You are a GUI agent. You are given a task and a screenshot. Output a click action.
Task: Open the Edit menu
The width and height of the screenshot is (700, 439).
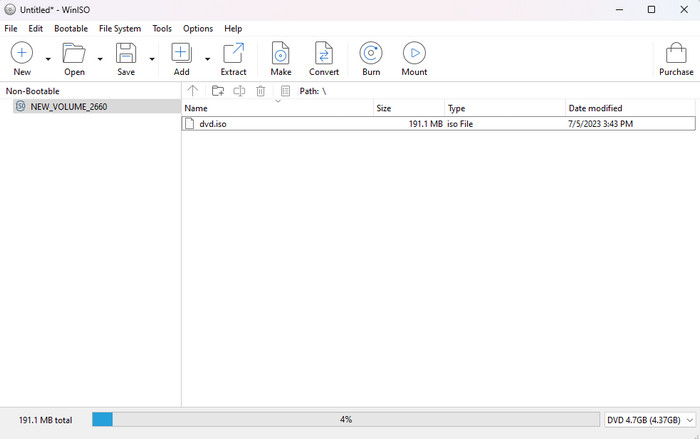(36, 29)
